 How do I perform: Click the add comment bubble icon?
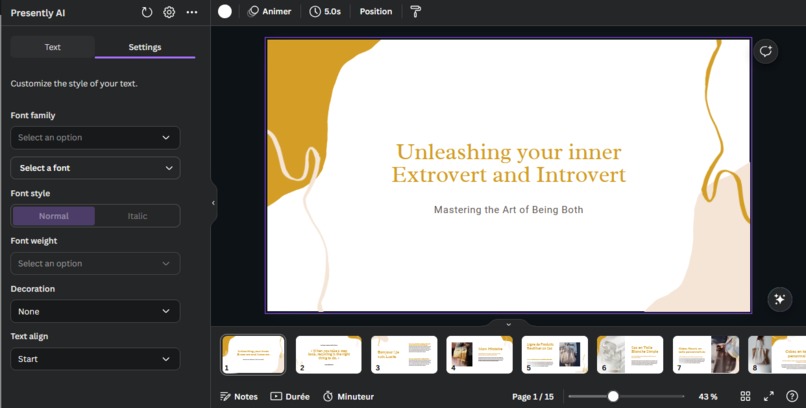(x=766, y=51)
